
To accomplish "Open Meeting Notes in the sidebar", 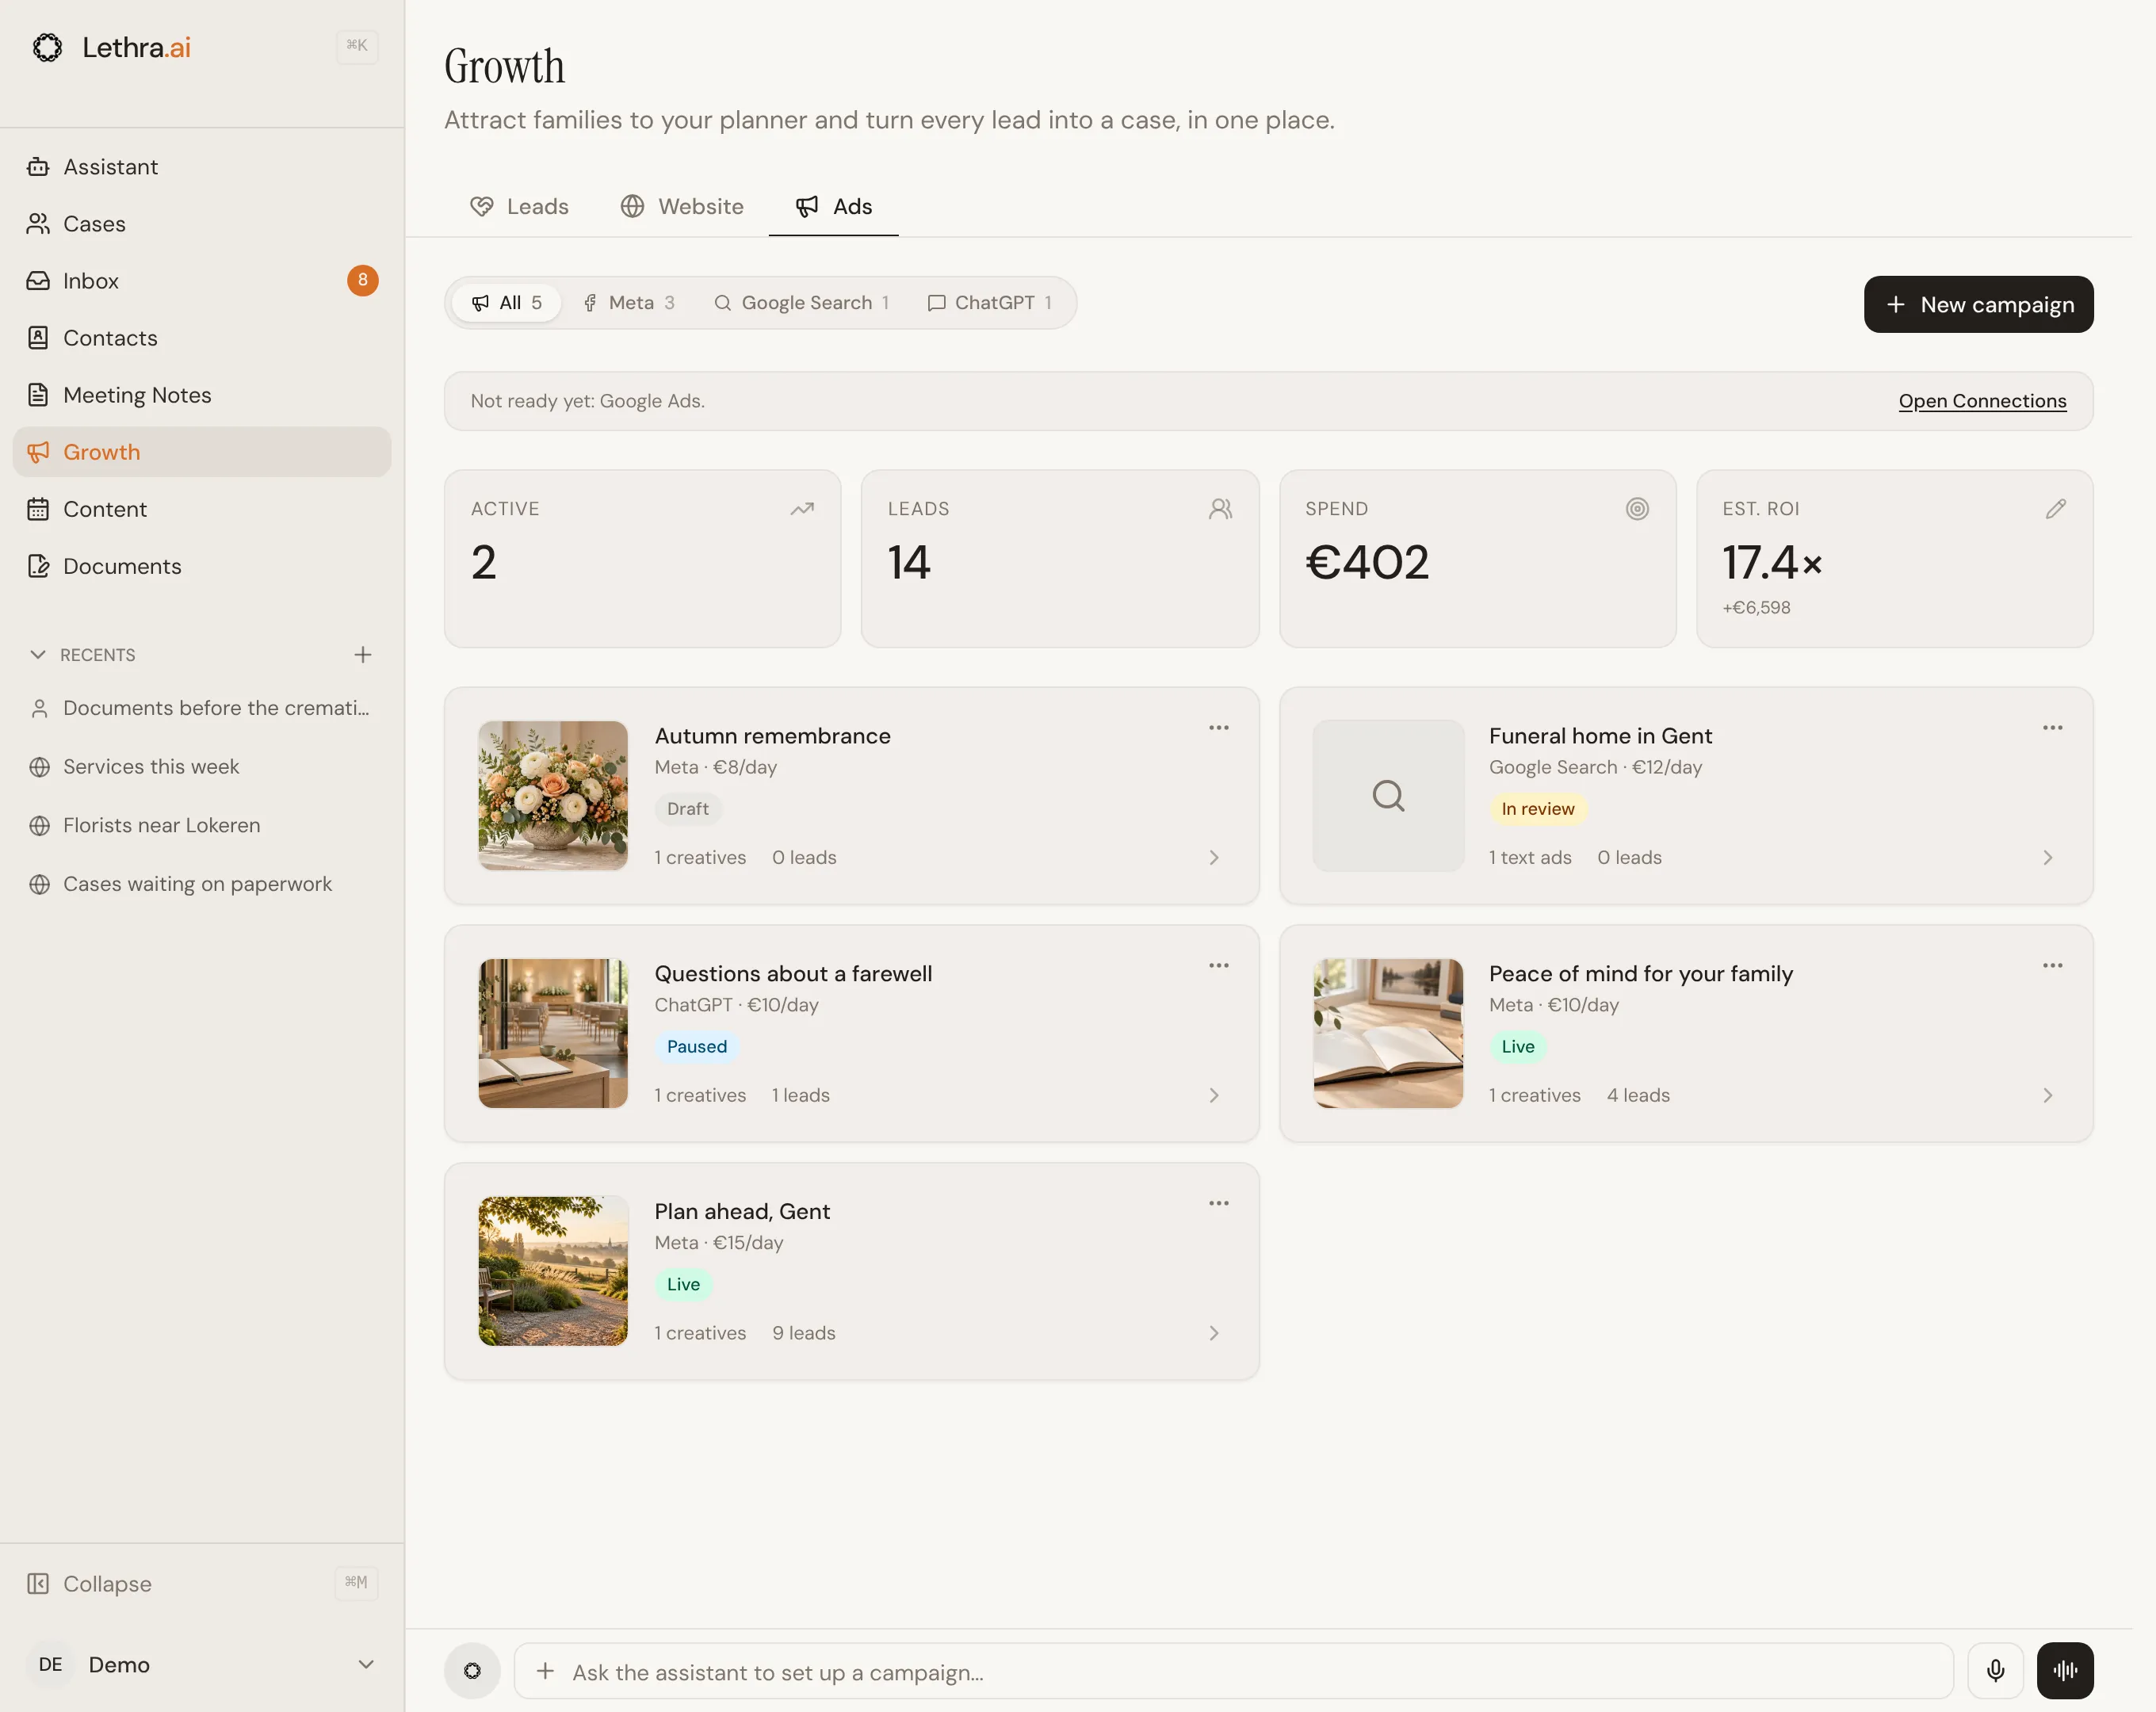I will click(201, 395).
